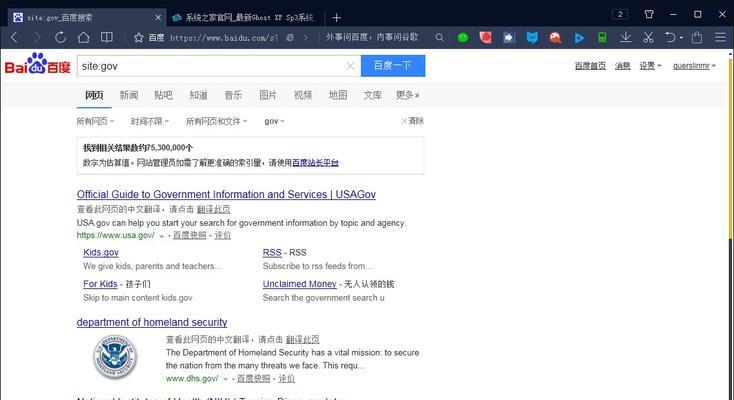Open the 更多 categories link

point(407,95)
